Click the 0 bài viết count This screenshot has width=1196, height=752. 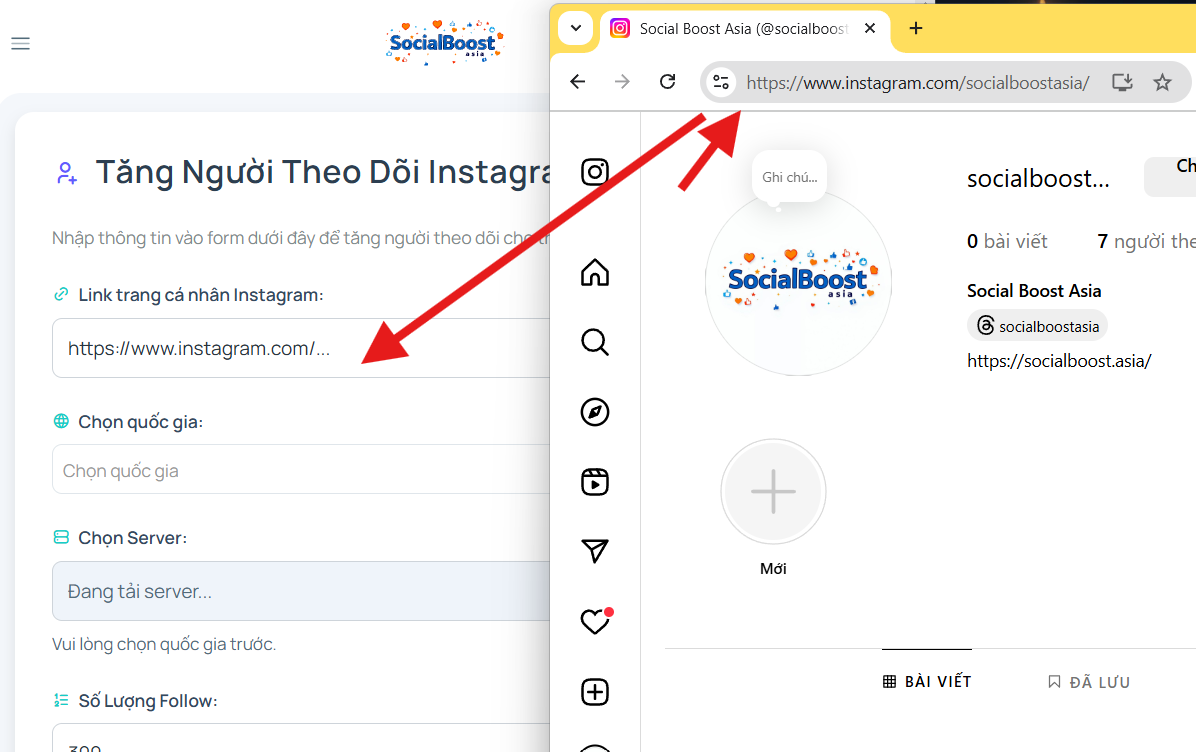(x=1007, y=242)
